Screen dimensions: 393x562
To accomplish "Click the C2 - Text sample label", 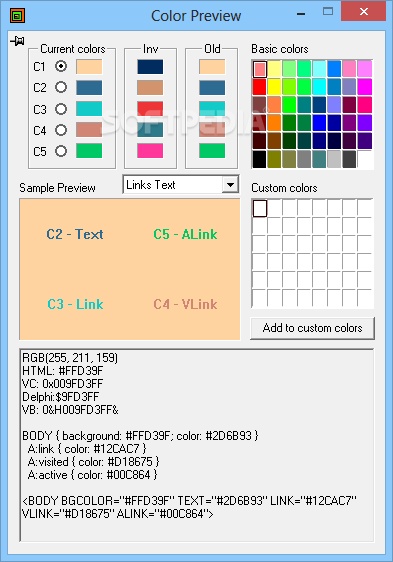I will (x=75, y=234).
